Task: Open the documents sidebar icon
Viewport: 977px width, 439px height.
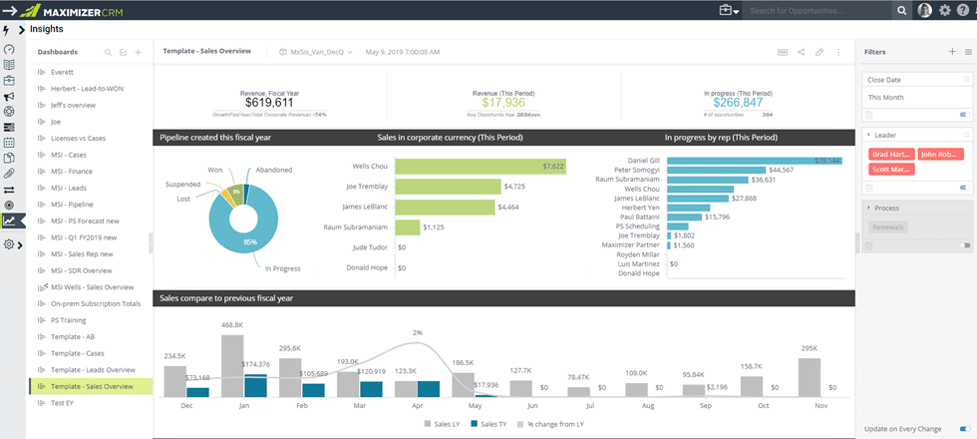Action: coord(9,158)
